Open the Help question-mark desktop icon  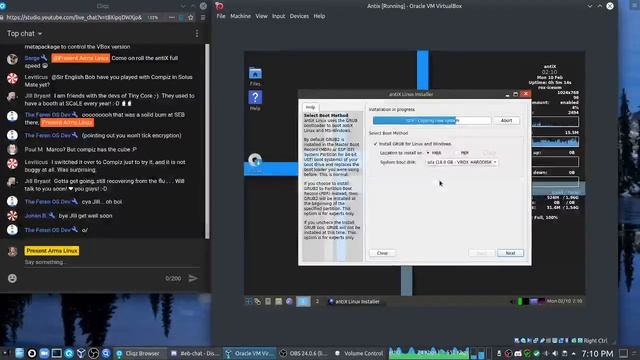tap(255, 98)
